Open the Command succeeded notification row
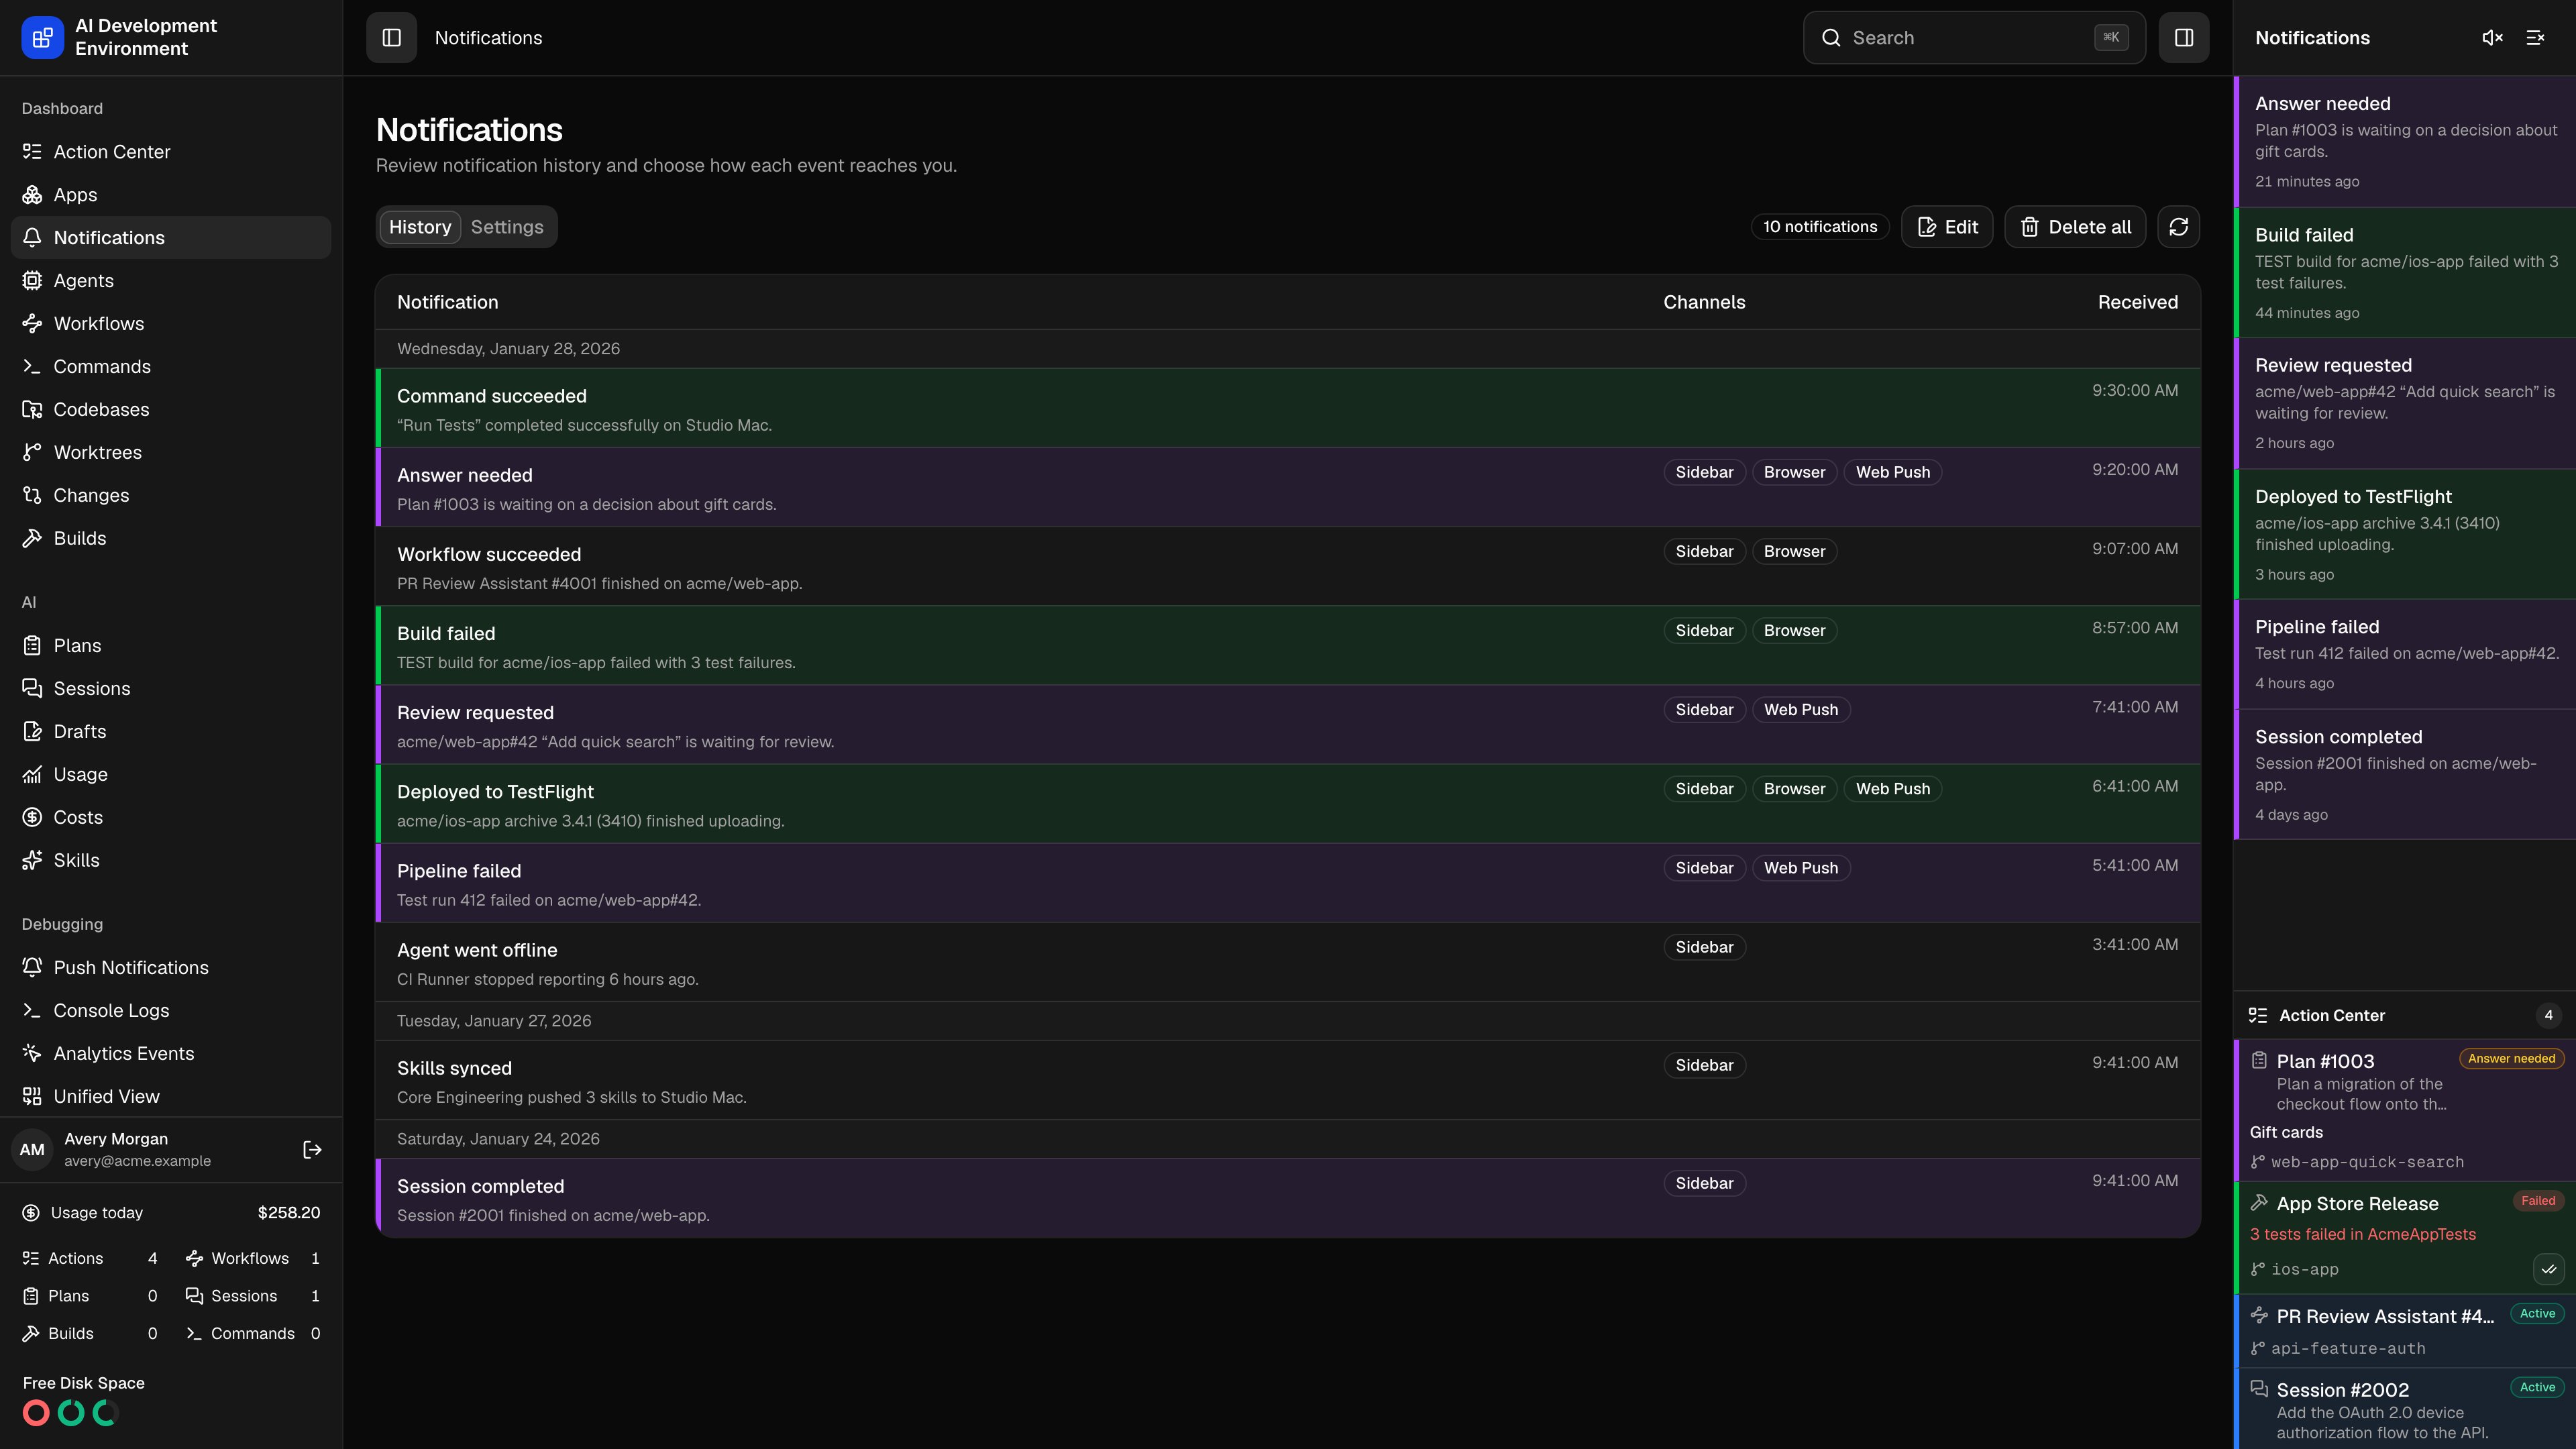Screen dimensions: 2576x1449 click(x=1288, y=408)
